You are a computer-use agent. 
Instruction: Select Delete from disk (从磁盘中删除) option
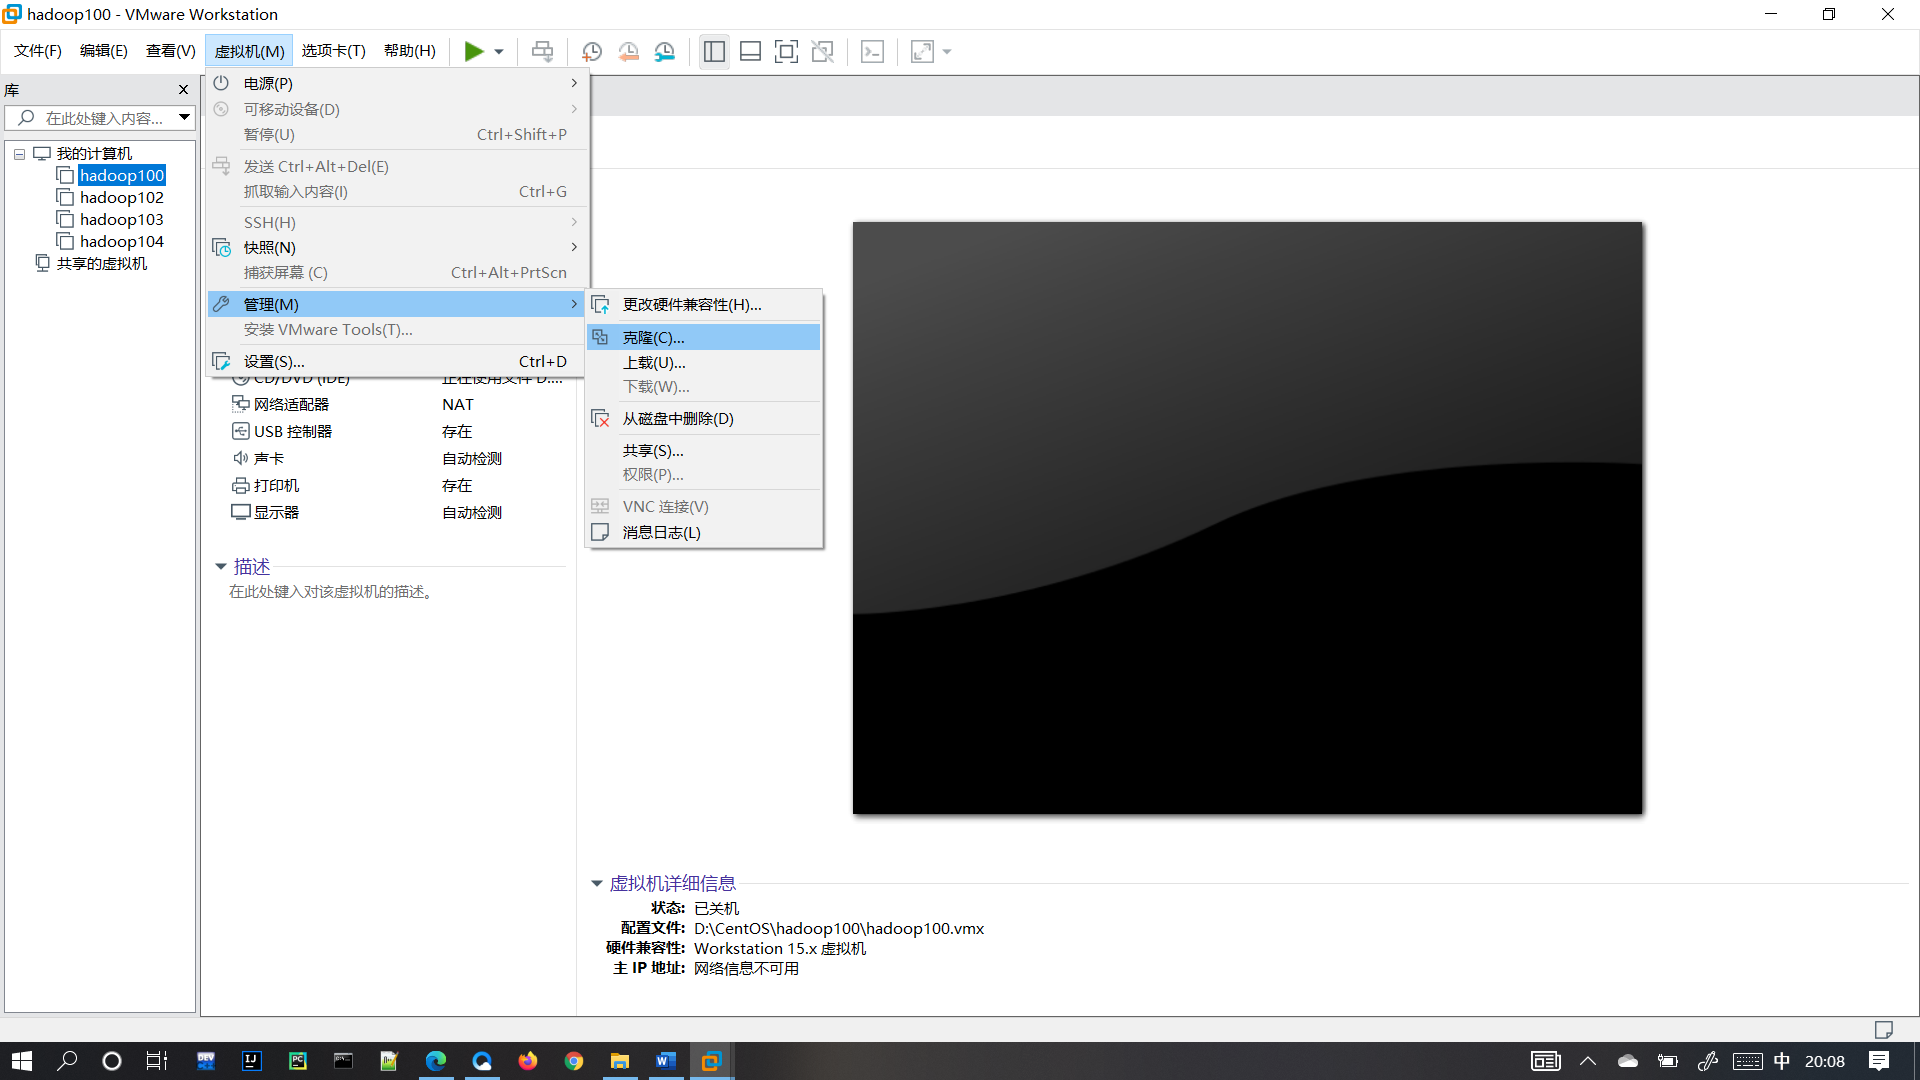point(677,419)
